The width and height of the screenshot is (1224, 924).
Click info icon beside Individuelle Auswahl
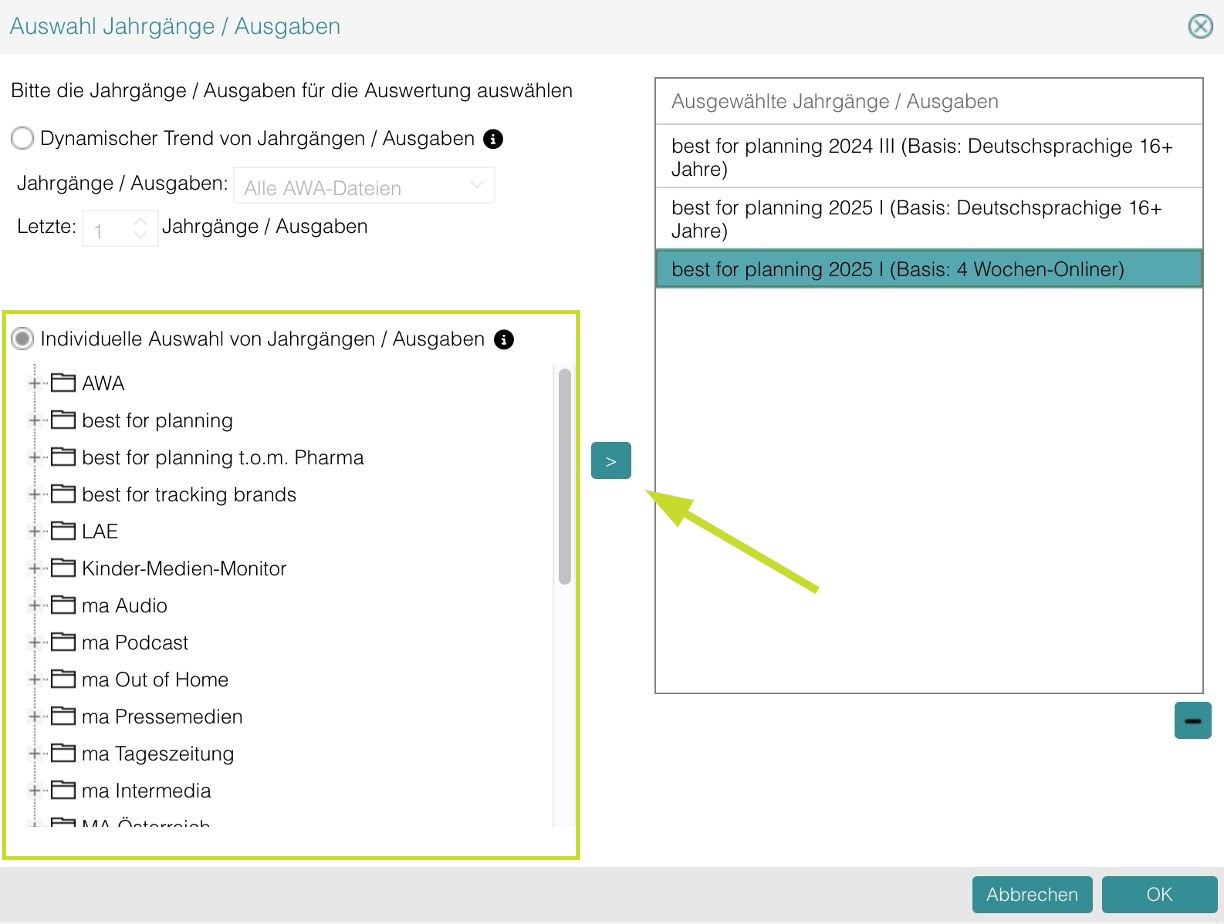click(504, 340)
